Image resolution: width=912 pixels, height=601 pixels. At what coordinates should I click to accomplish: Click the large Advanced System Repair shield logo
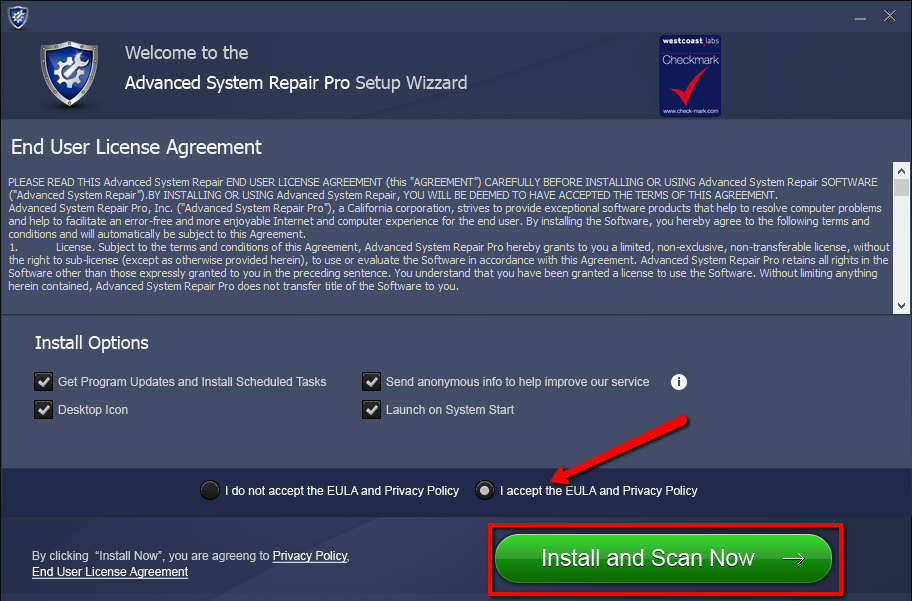tap(69, 73)
